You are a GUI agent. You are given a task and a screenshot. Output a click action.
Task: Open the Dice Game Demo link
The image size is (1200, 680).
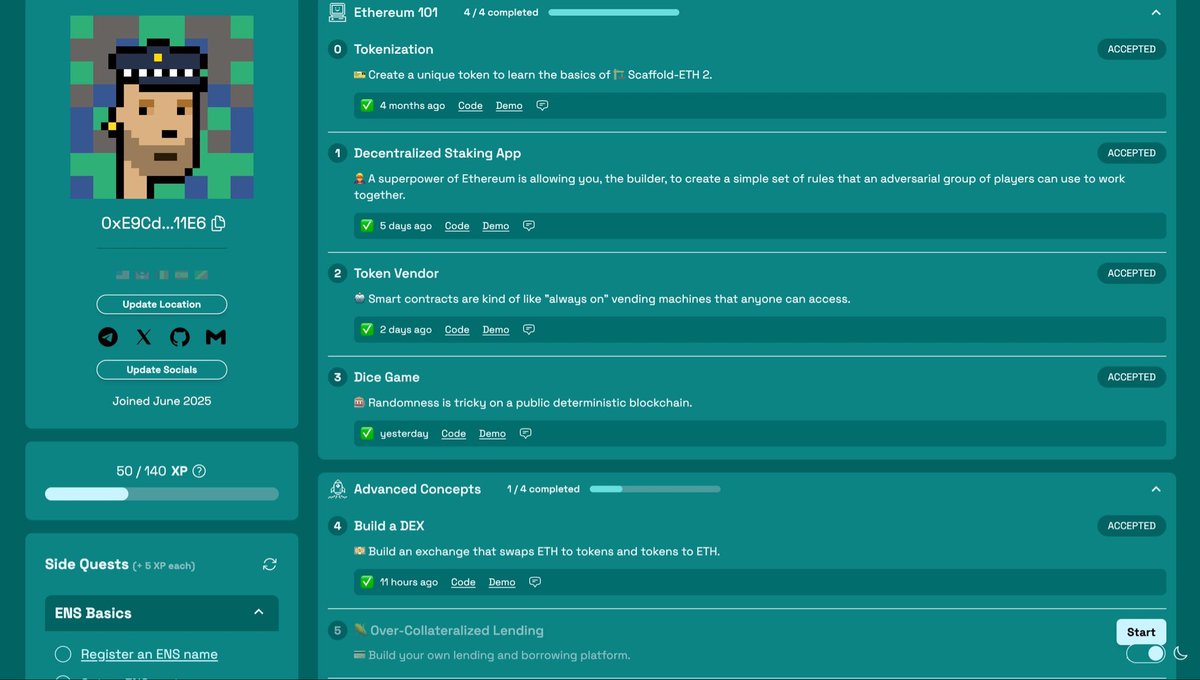(x=492, y=434)
